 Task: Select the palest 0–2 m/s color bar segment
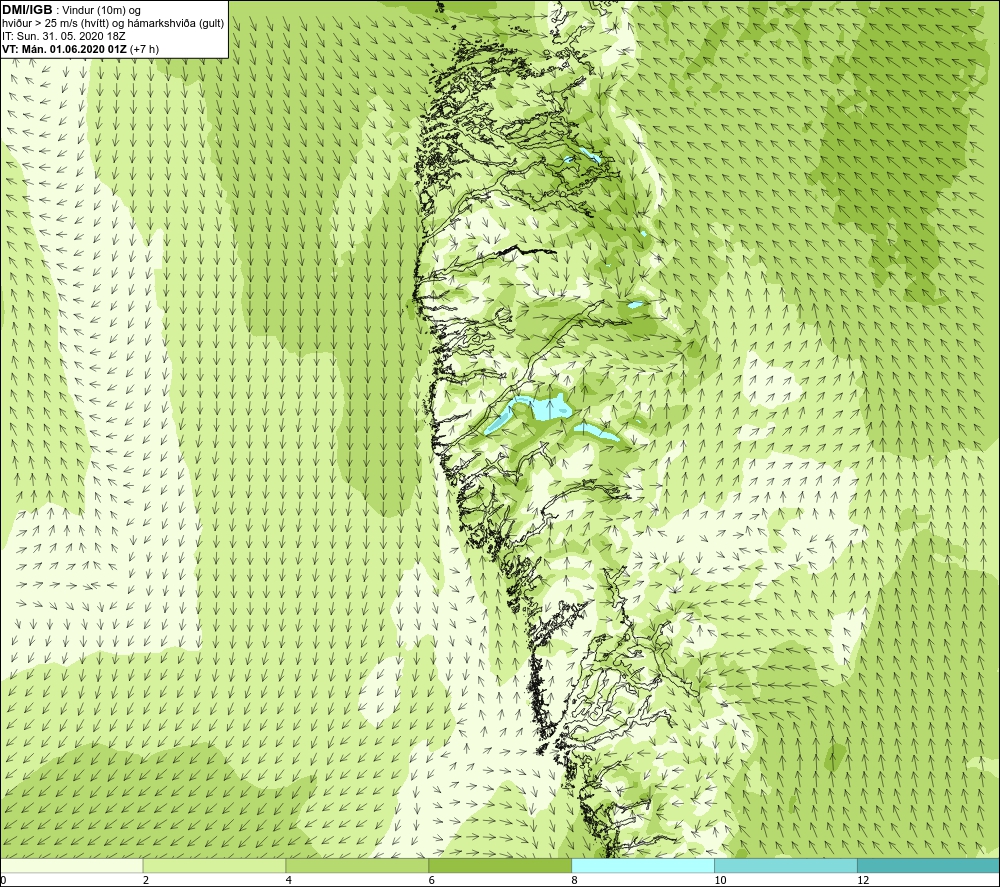tap(71, 865)
